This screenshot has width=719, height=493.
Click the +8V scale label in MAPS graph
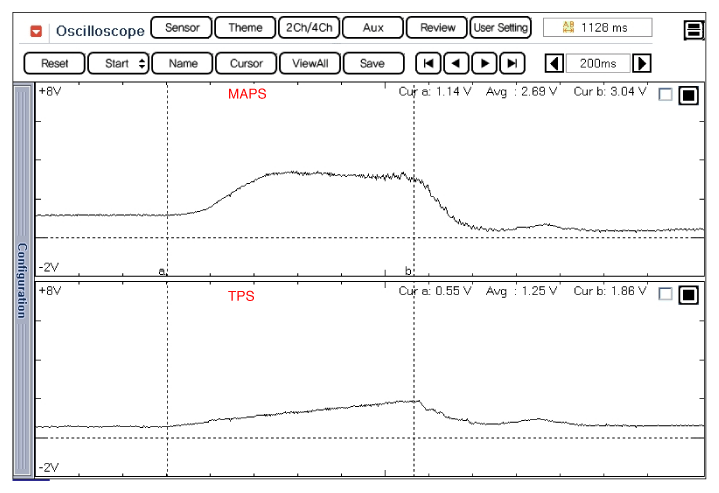(x=50, y=91)
